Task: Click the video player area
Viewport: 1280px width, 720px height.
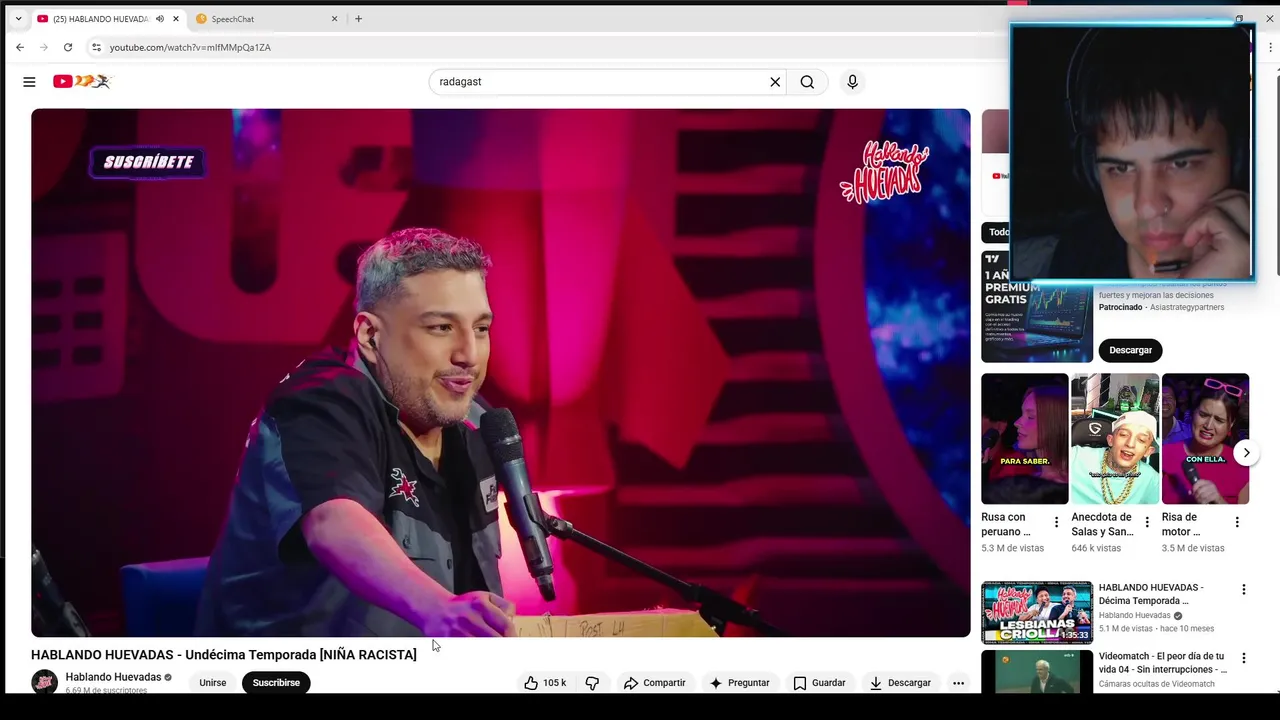Action: (500, 372)
